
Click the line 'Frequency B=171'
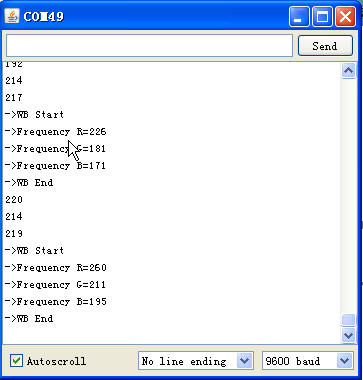pyautogui.click(x=55, y=166)
